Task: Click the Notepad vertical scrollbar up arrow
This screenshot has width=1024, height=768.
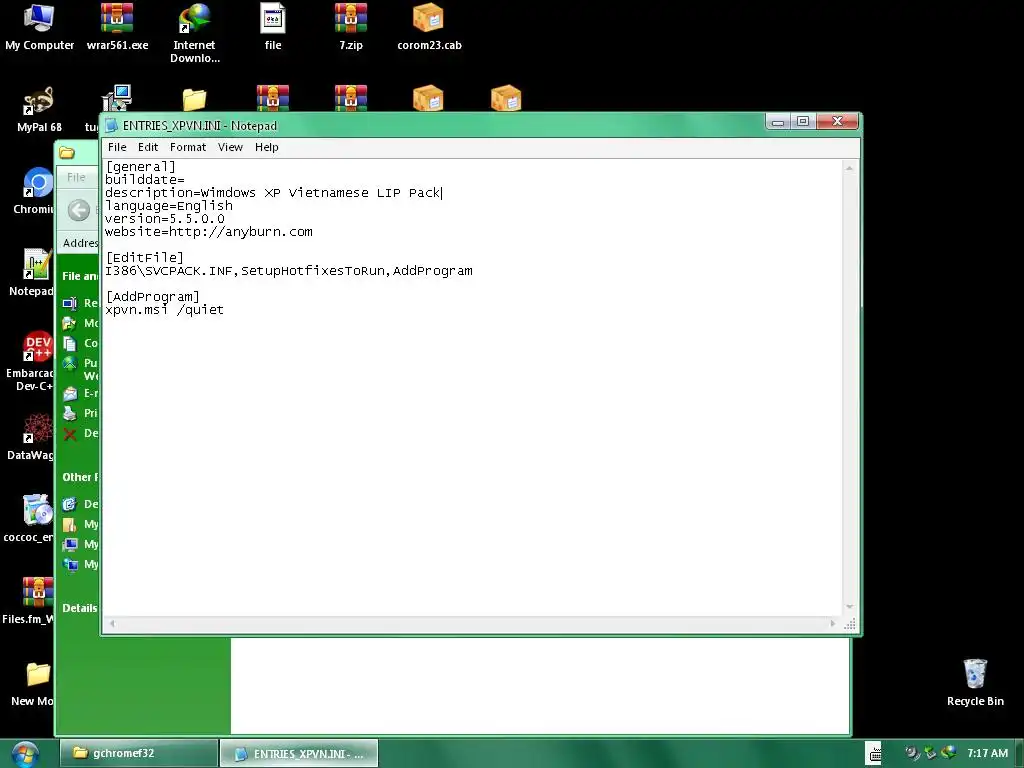Action: 849,168
